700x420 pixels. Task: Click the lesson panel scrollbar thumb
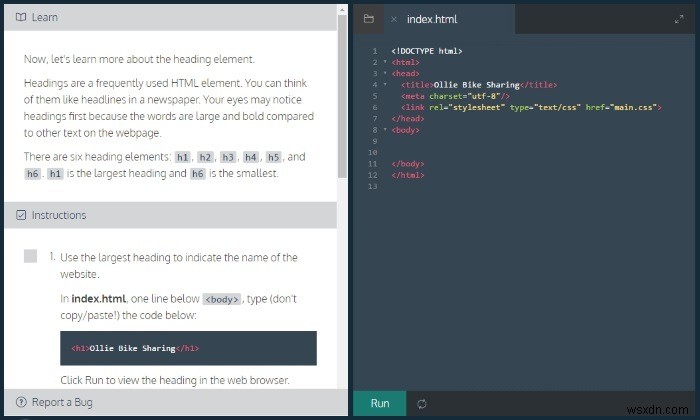pos(342,96)
